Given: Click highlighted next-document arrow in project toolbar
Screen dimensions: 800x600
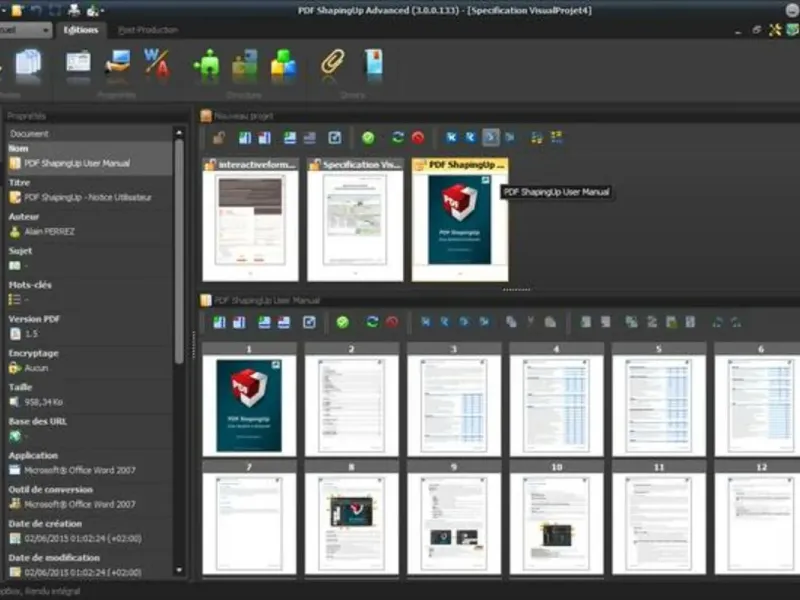Looking at the screenshot, I should tap(491, 137).
